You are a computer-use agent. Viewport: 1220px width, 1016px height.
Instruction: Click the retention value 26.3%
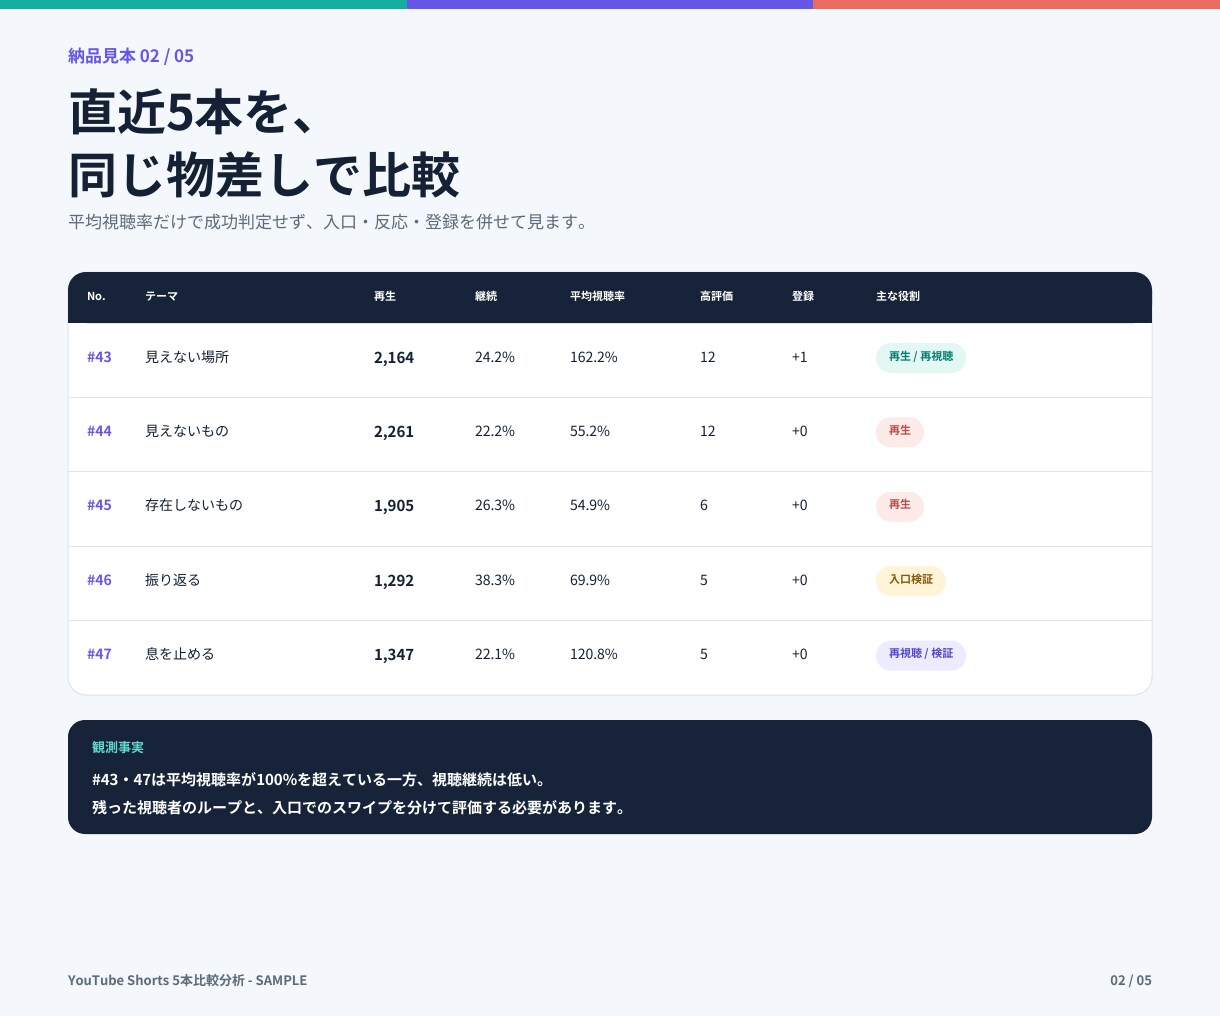point(495,505)
